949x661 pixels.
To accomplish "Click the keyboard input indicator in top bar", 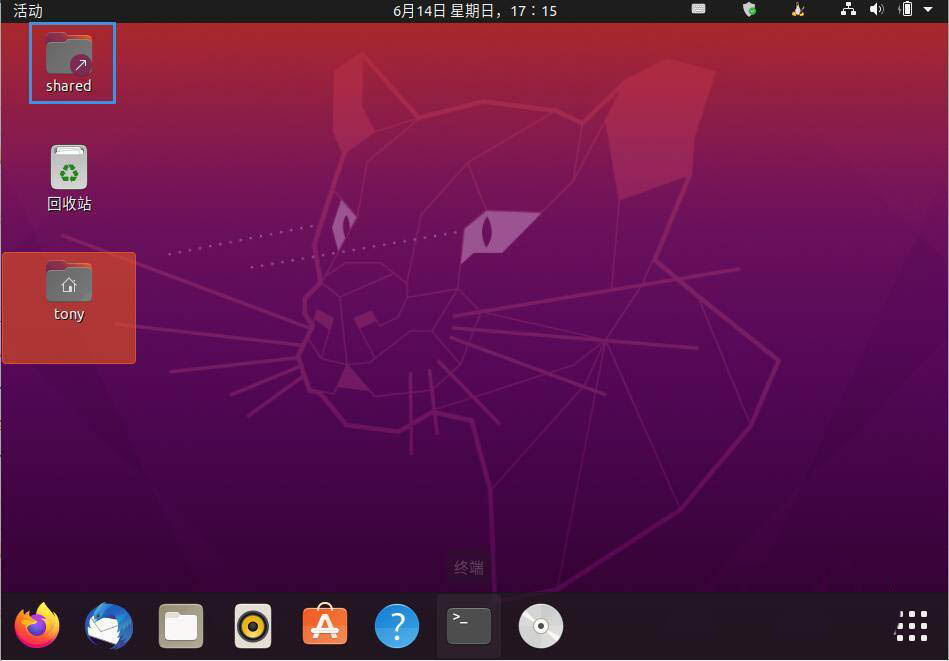I will (698, 9).
